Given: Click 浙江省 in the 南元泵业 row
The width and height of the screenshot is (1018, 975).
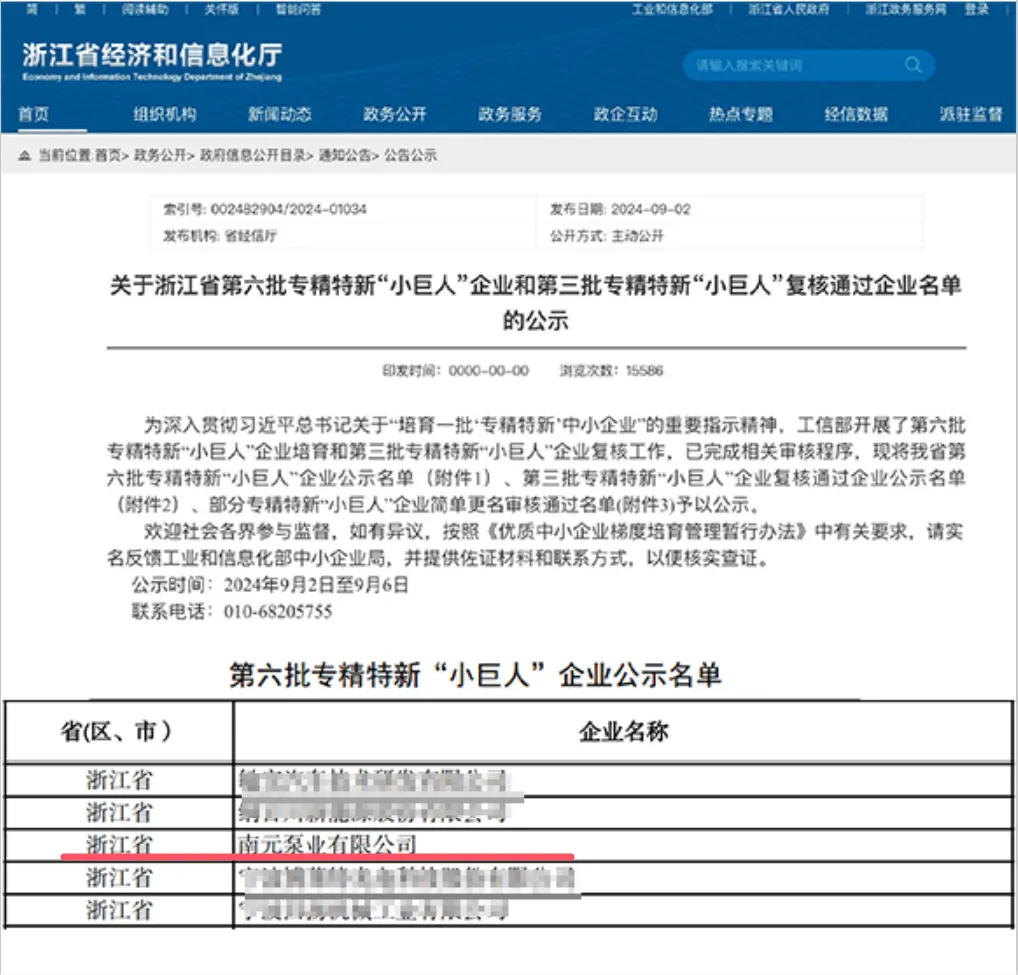Looking at the screenshot, I should click(119, 845).
